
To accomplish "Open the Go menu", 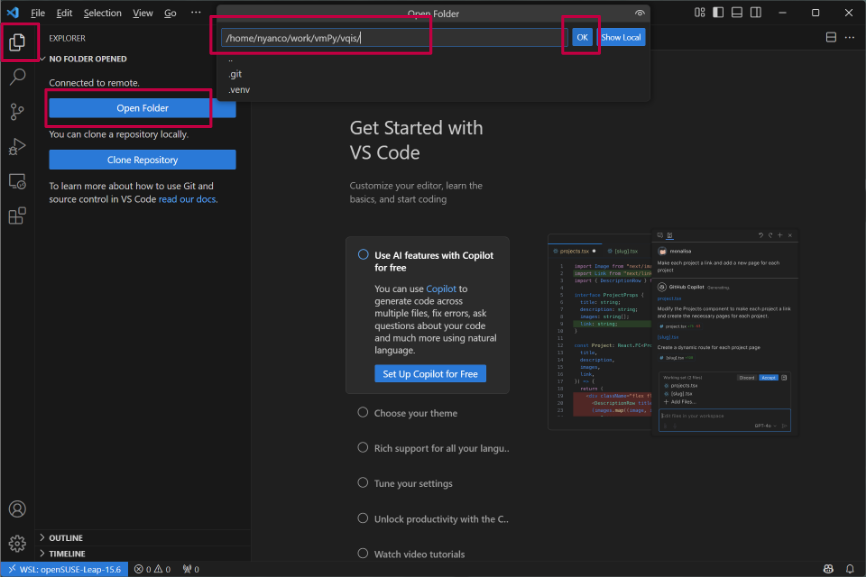I will (x=170, y=13).
